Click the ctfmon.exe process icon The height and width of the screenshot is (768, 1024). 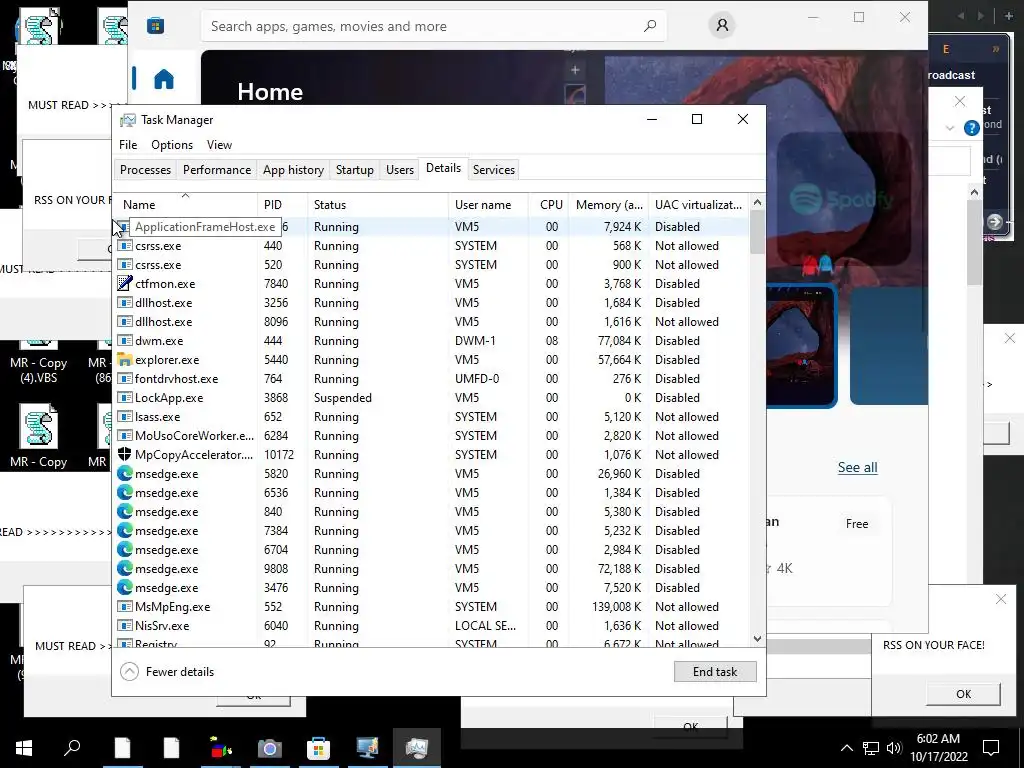(124, 283)
